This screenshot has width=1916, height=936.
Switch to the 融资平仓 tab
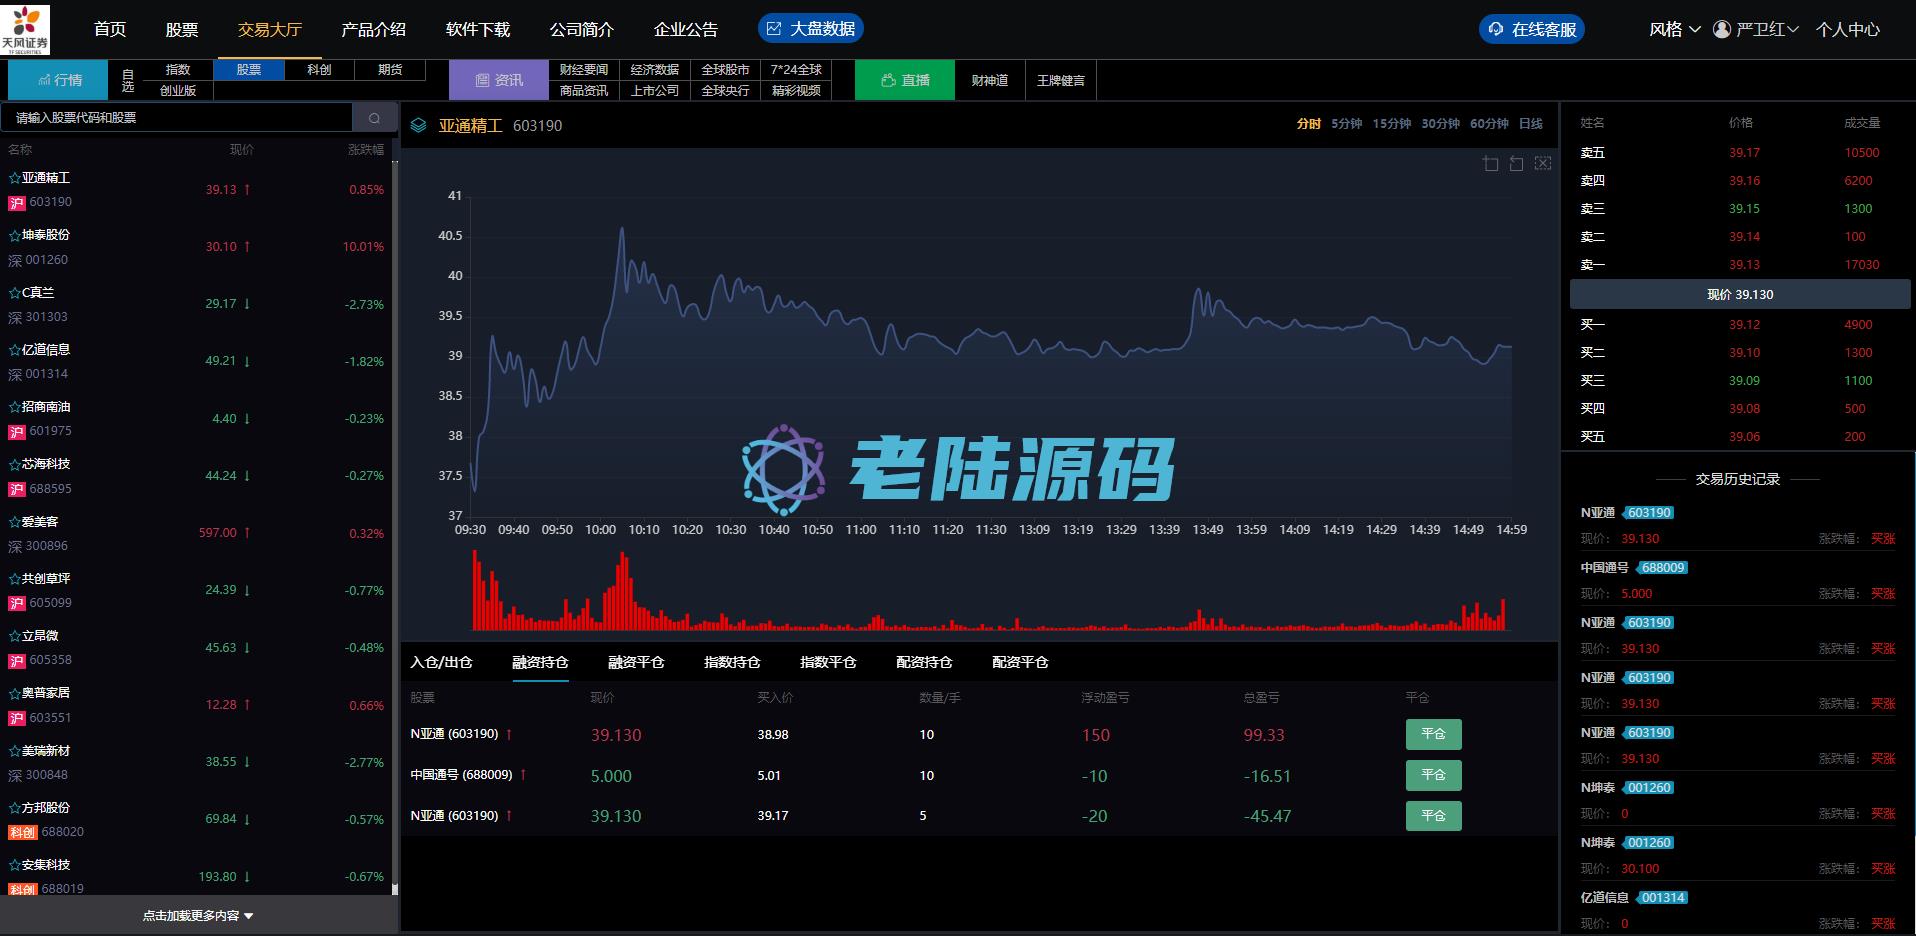[x=636, y=662]
